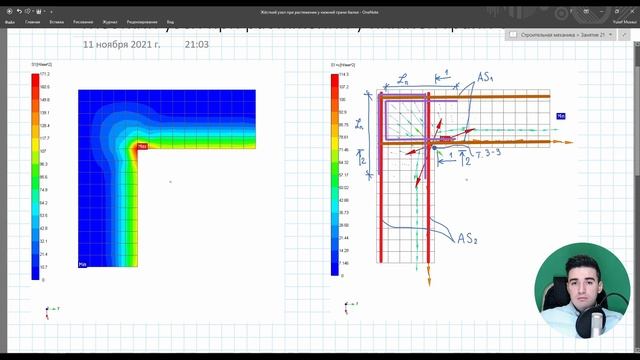Click the Undo arrow in quick access toolbar
Screen dimensions: 640x360
tap(19, 11)
